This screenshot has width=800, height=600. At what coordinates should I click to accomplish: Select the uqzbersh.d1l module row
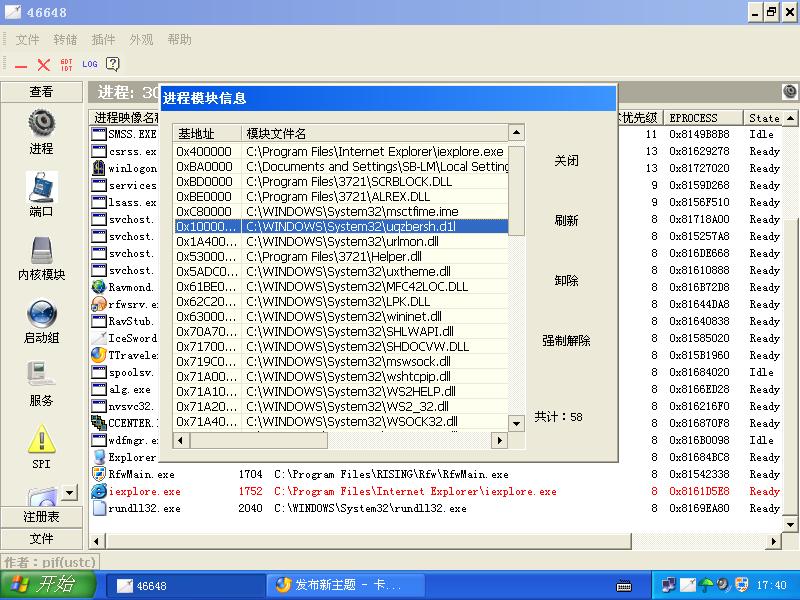point(341,227)
